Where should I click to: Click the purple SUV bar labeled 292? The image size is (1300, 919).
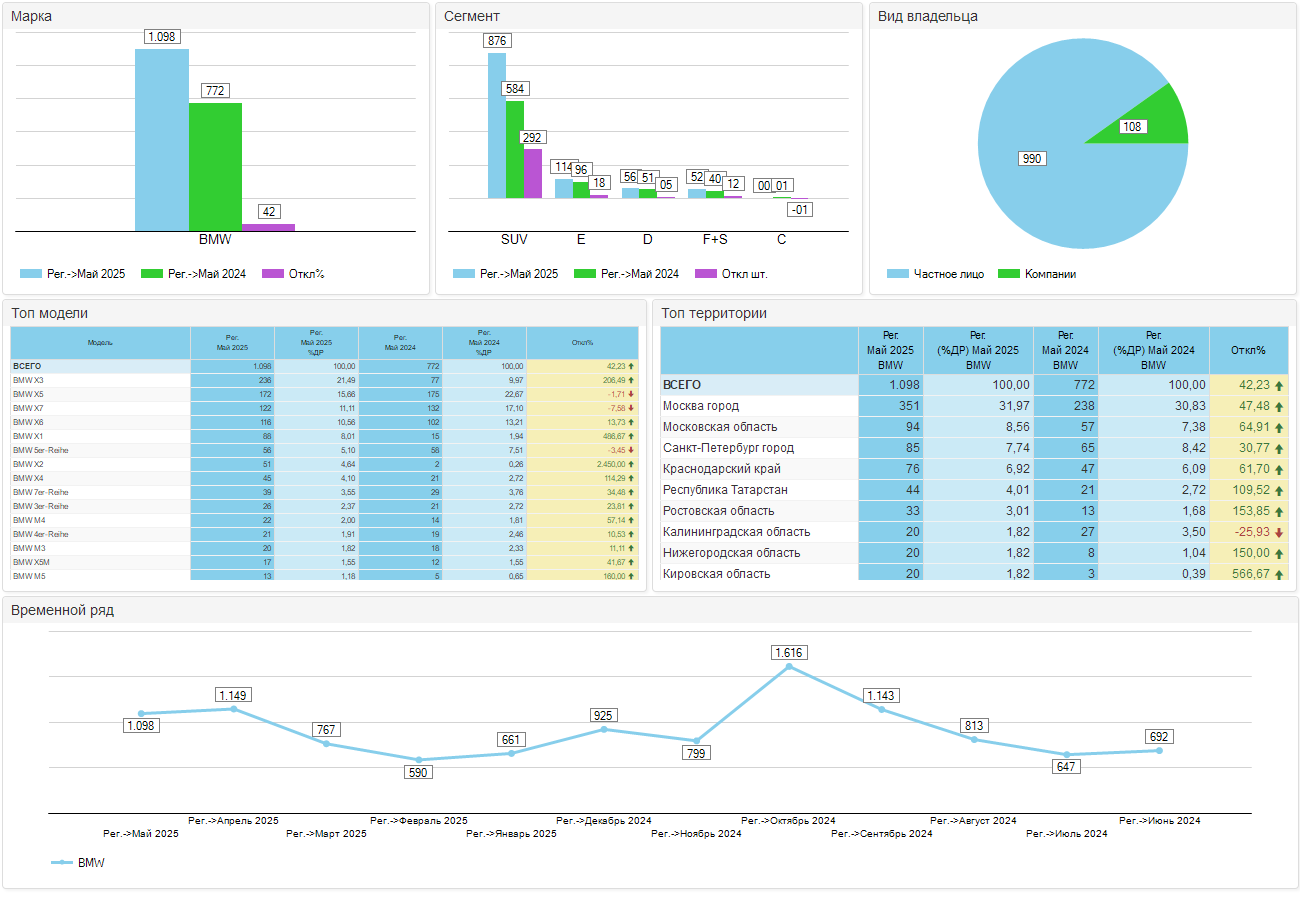point(532,174)
